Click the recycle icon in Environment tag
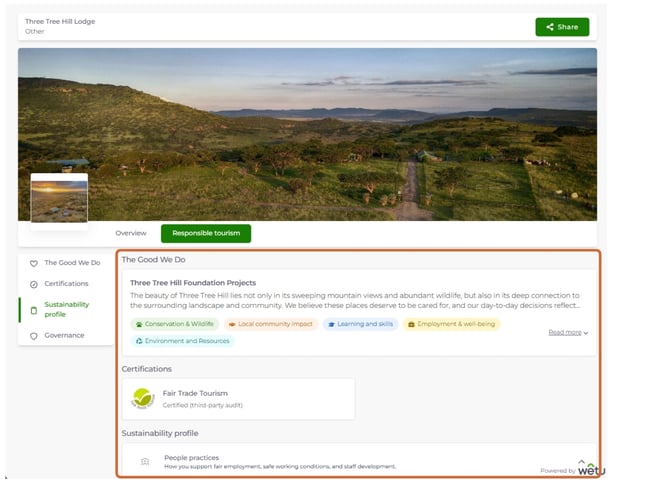Viewport: 670px width, 482px height. coord(139,341)
